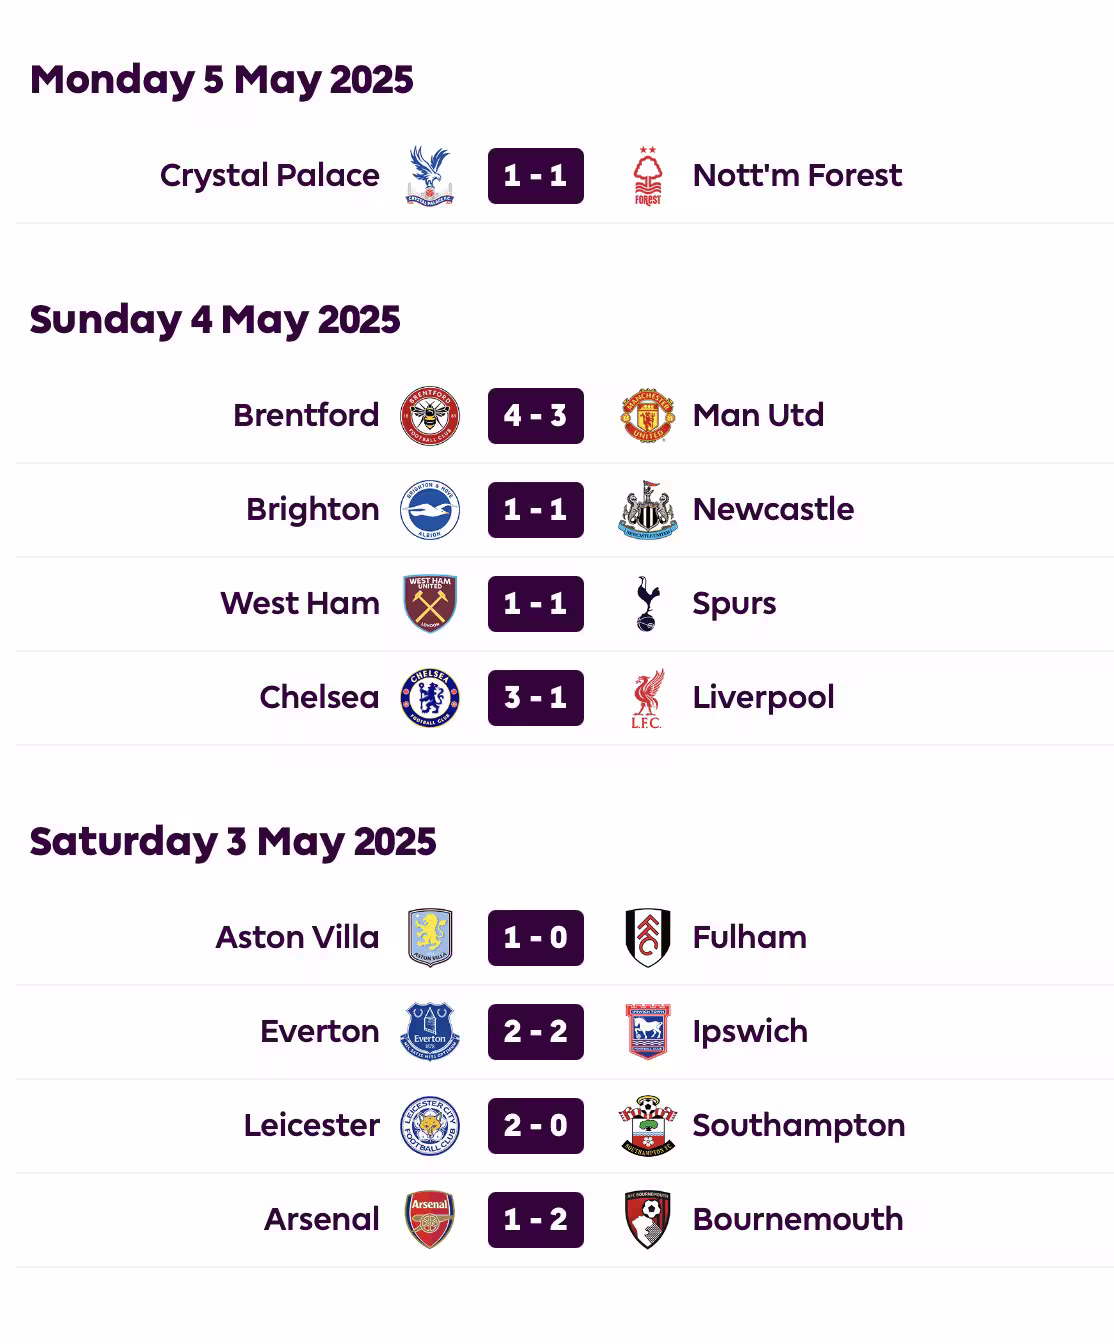
Task: Select the Brighton seagull badge
Action: click(430, 510)
